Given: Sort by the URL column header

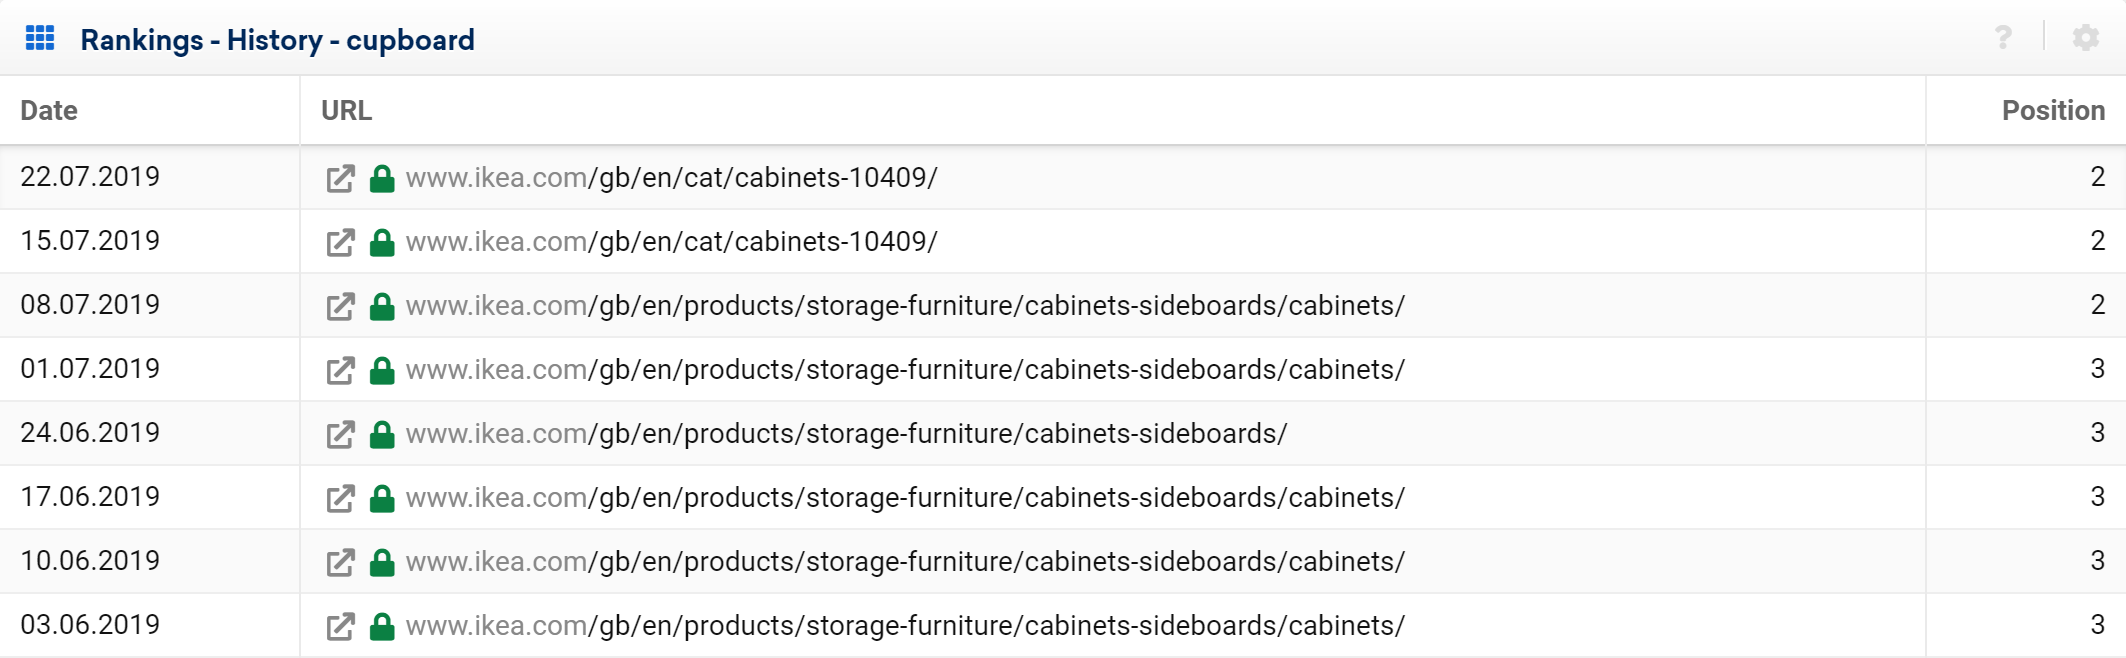Looking at the screenshot, I should (x=346, y=110).
